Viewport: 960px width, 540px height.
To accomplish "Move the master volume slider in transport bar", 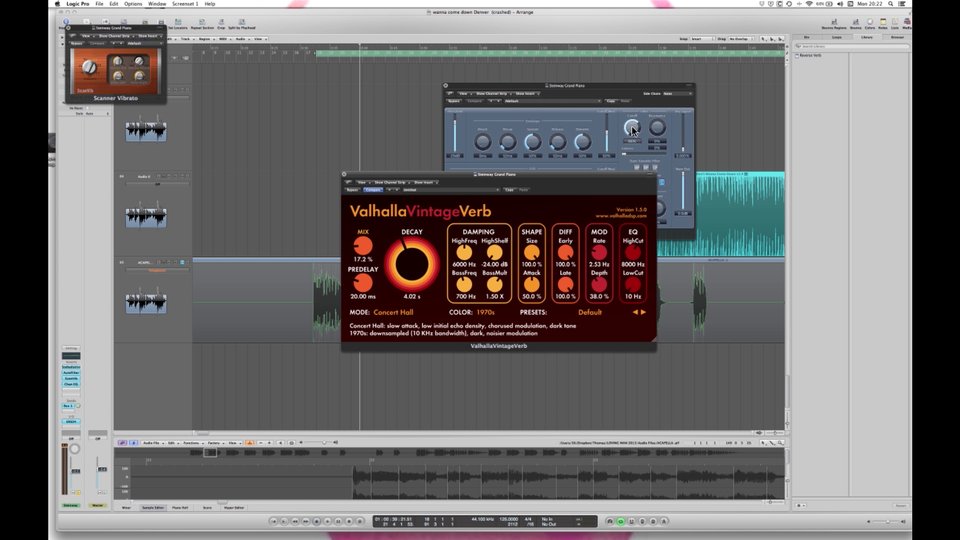I will [x=887, y=522].
